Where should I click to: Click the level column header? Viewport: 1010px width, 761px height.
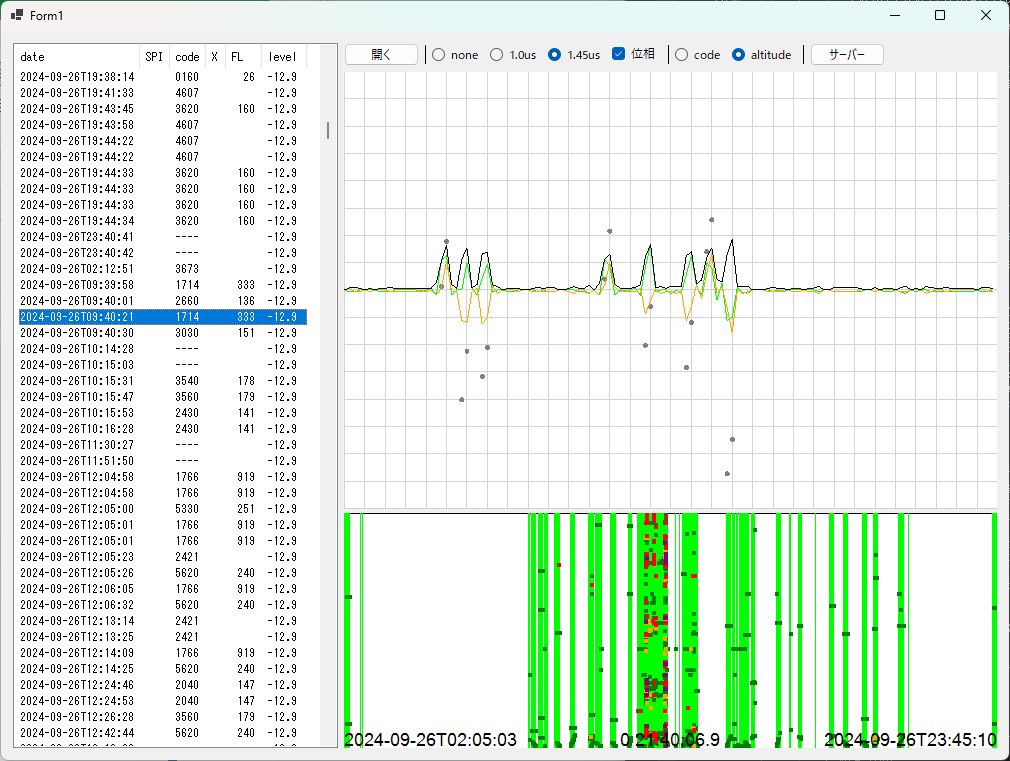coord(282,57)
